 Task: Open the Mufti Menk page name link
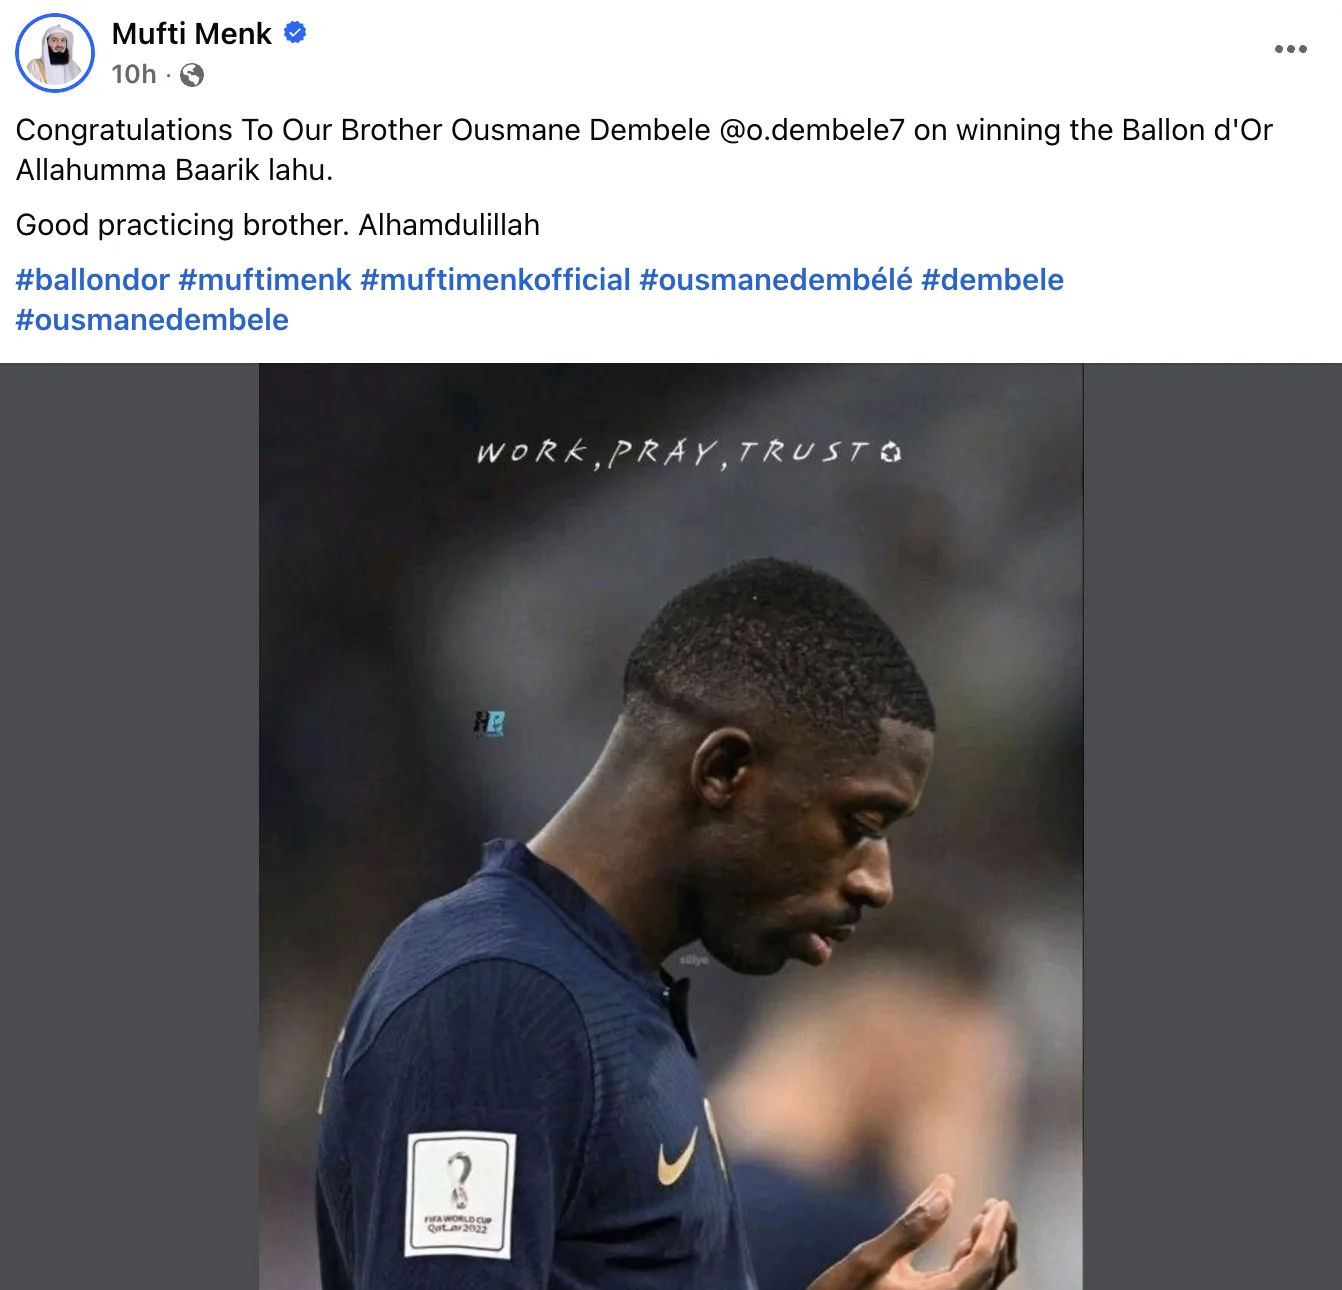point(192,34)
